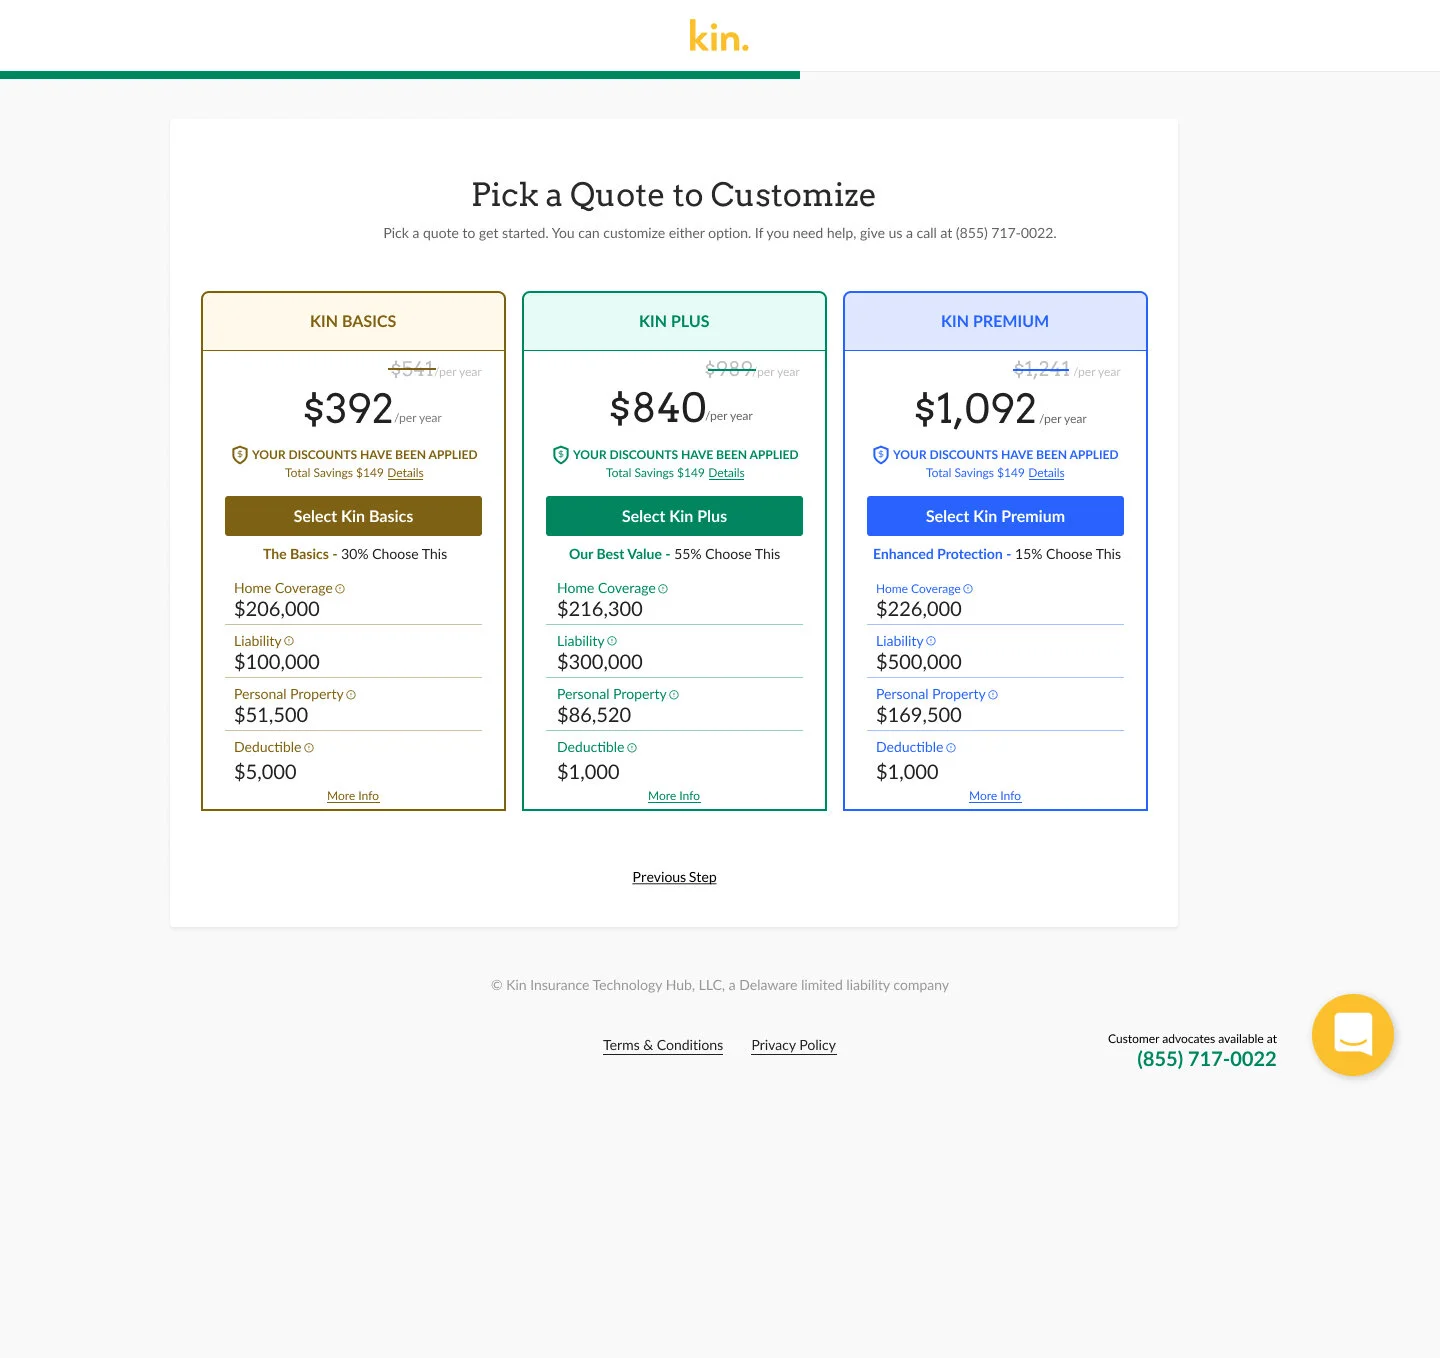Image resolution: width=1440 pixels, height=1358 pixels.
Task: Click the $5,000 deductible value
Action: [265, 772]
